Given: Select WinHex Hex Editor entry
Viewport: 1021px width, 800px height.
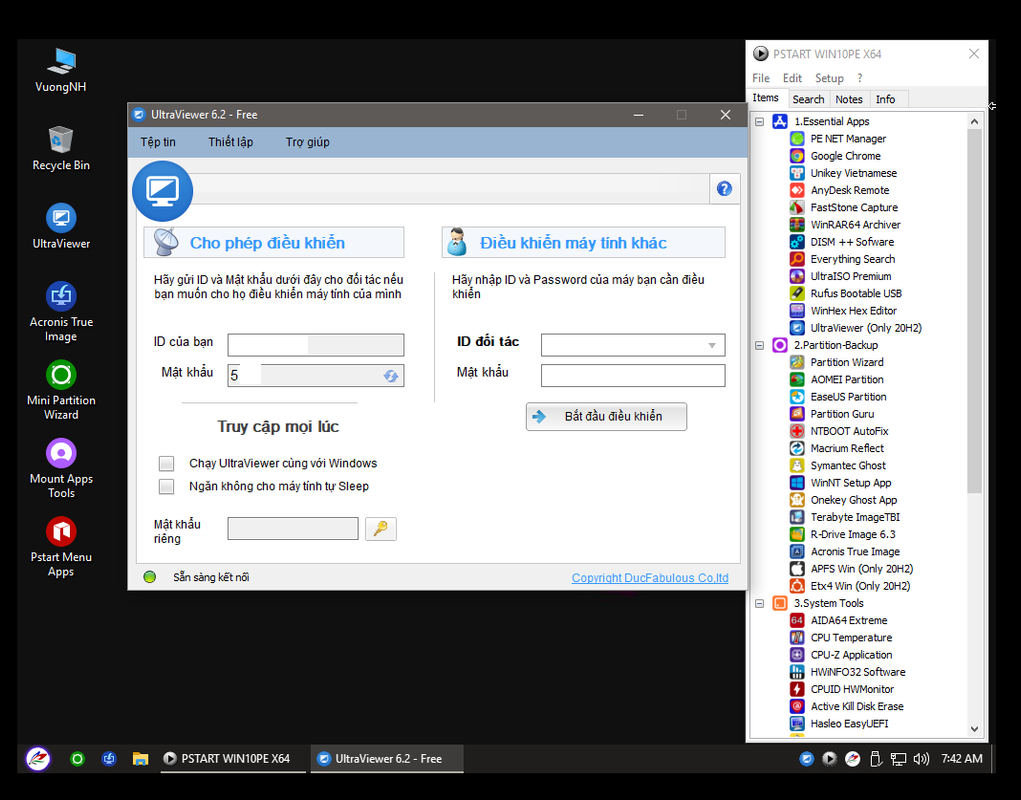Looking at the screenshot, I should [853, 310].
